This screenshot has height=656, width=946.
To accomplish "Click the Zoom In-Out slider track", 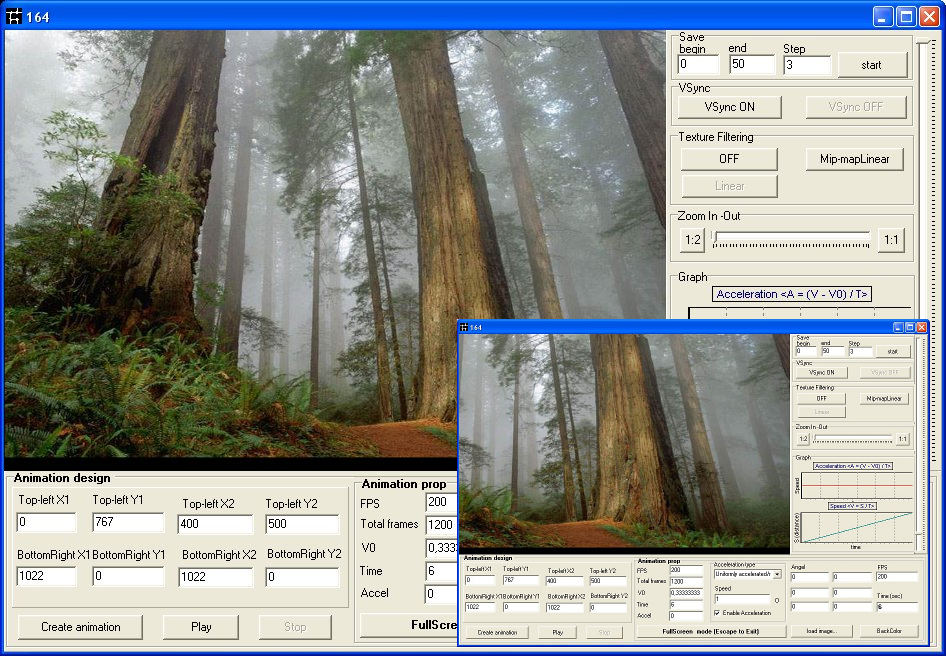I will click(x=790, y=240).
